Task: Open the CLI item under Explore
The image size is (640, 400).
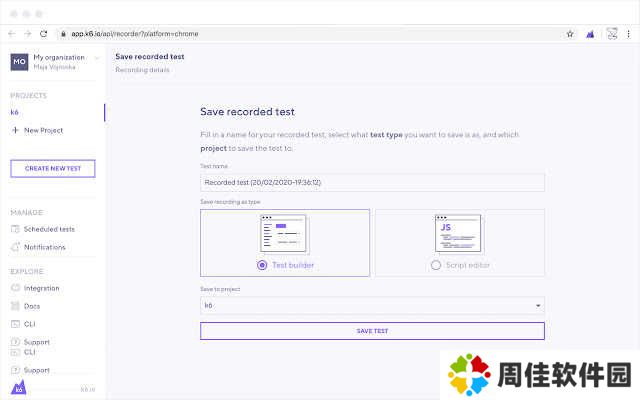Action: [31, 324]
